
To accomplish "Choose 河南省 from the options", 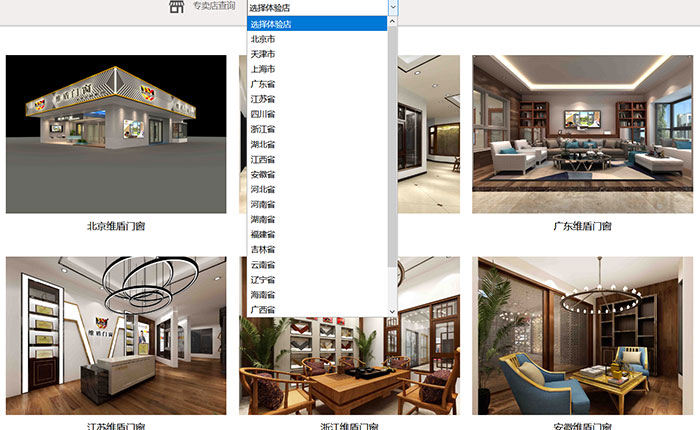I will [263, 204].
